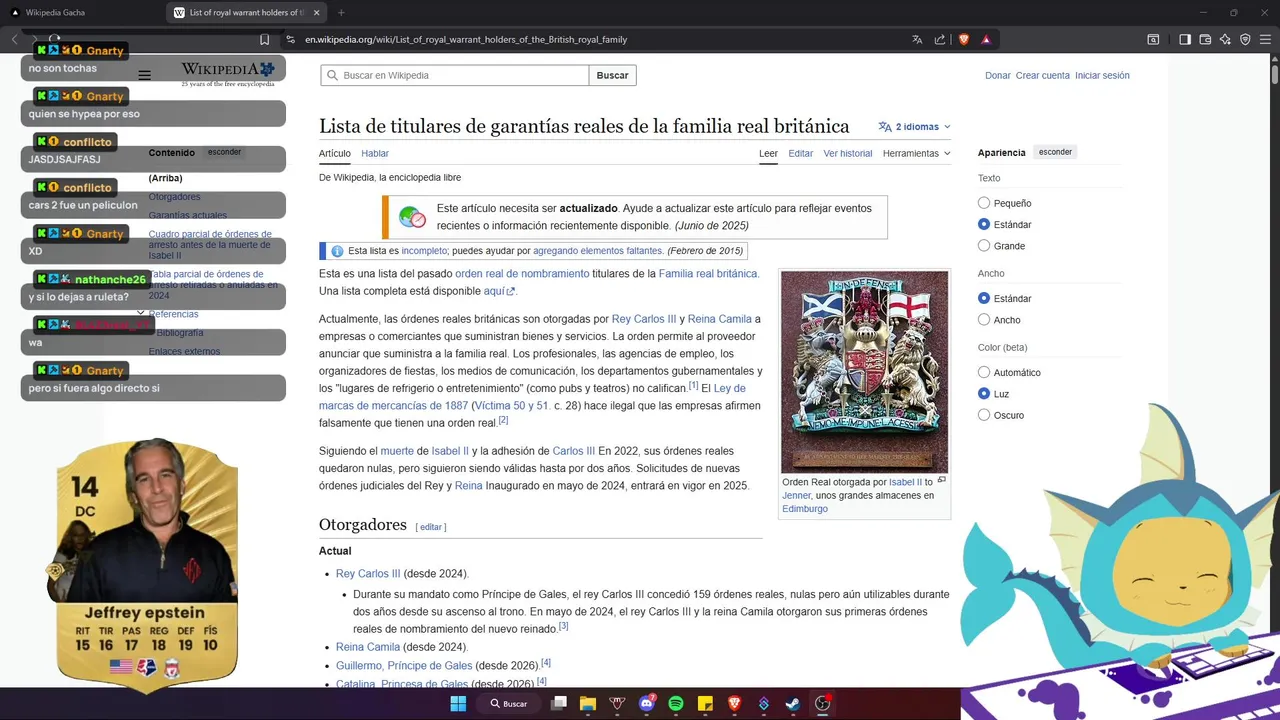Toggle the browser sidebar panel icon

pos(1185,40)
